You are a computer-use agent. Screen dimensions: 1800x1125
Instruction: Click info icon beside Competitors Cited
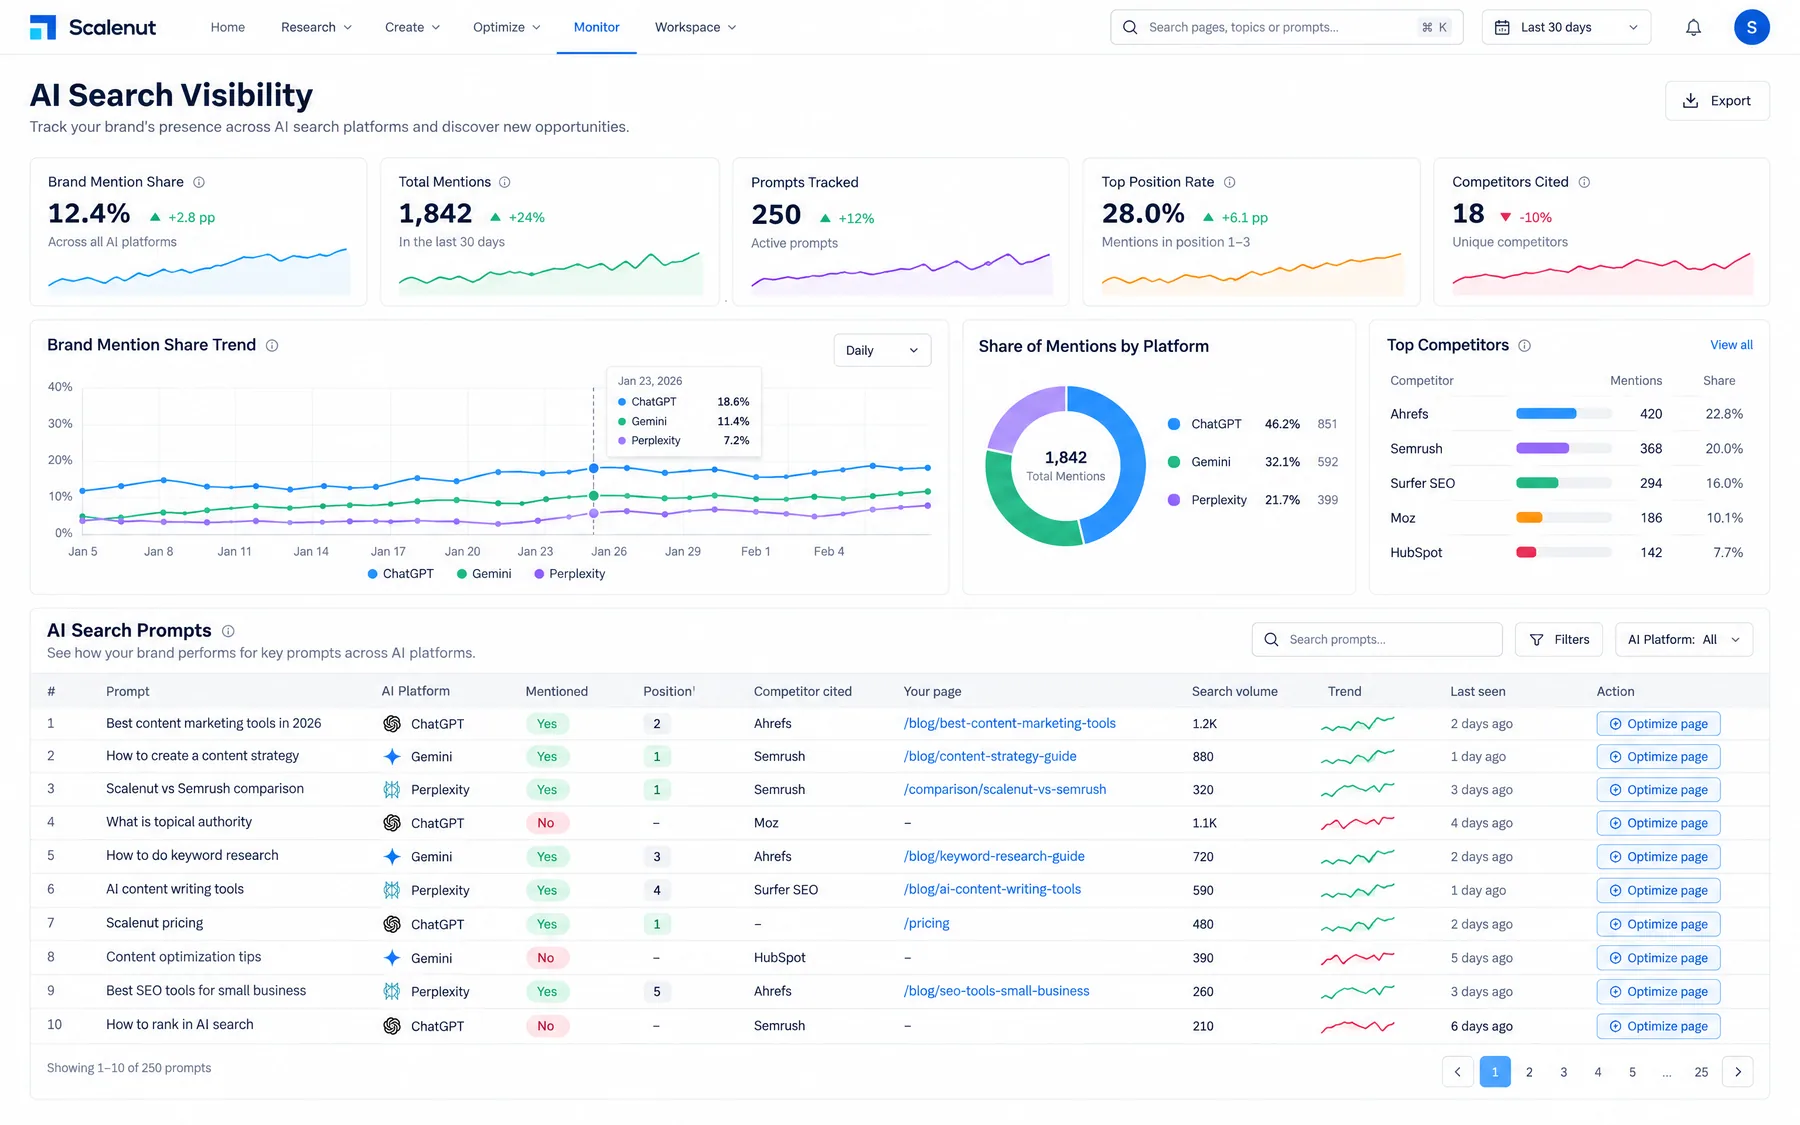point(1584,182)
